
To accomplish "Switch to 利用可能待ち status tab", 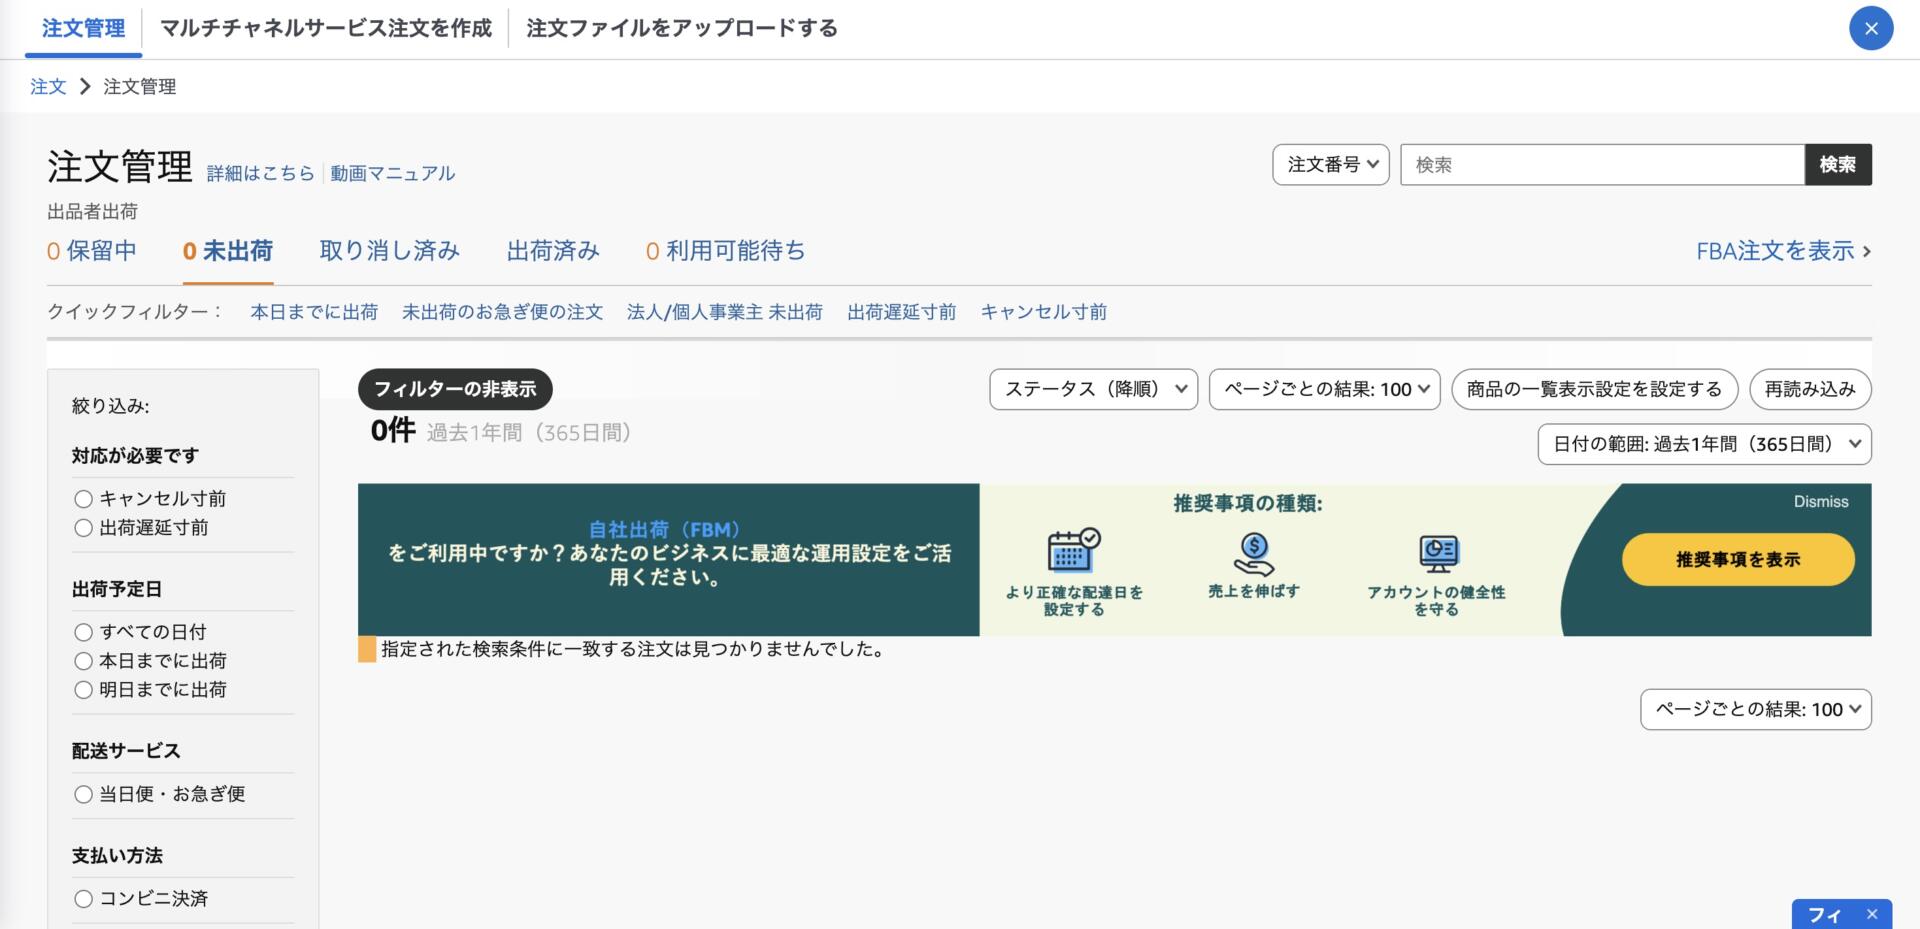I will tap(725, 251).
